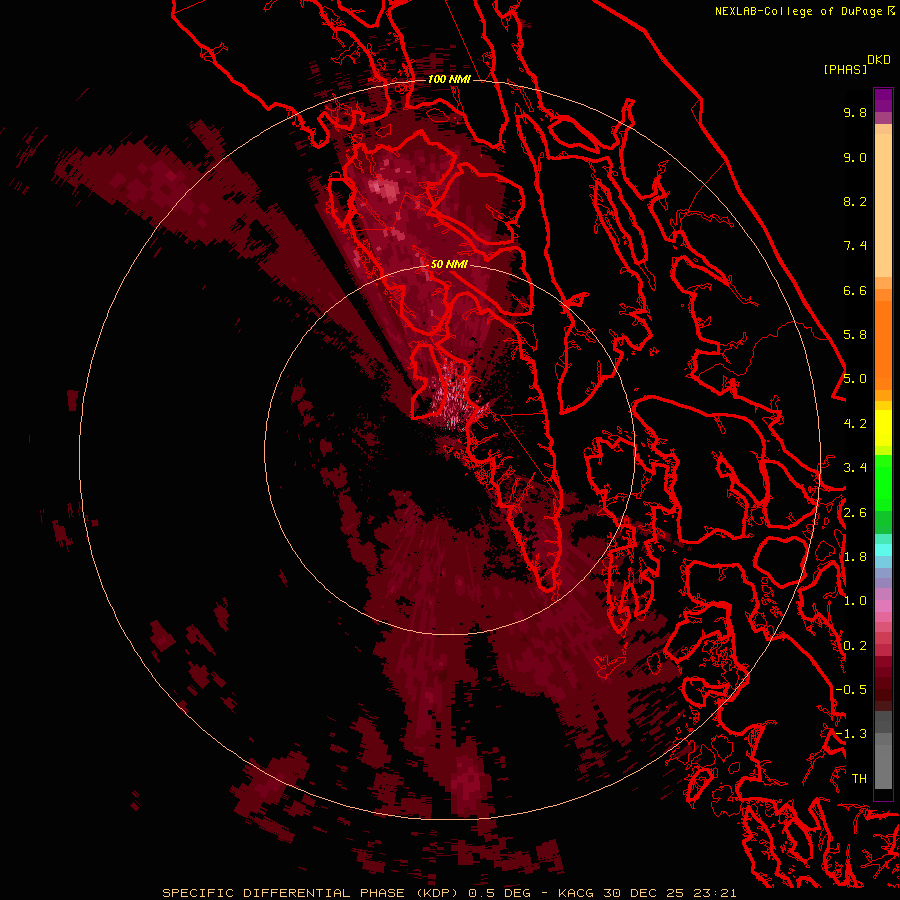Click the 9.8 scale value
900x900 pixels.
point(855,112)
